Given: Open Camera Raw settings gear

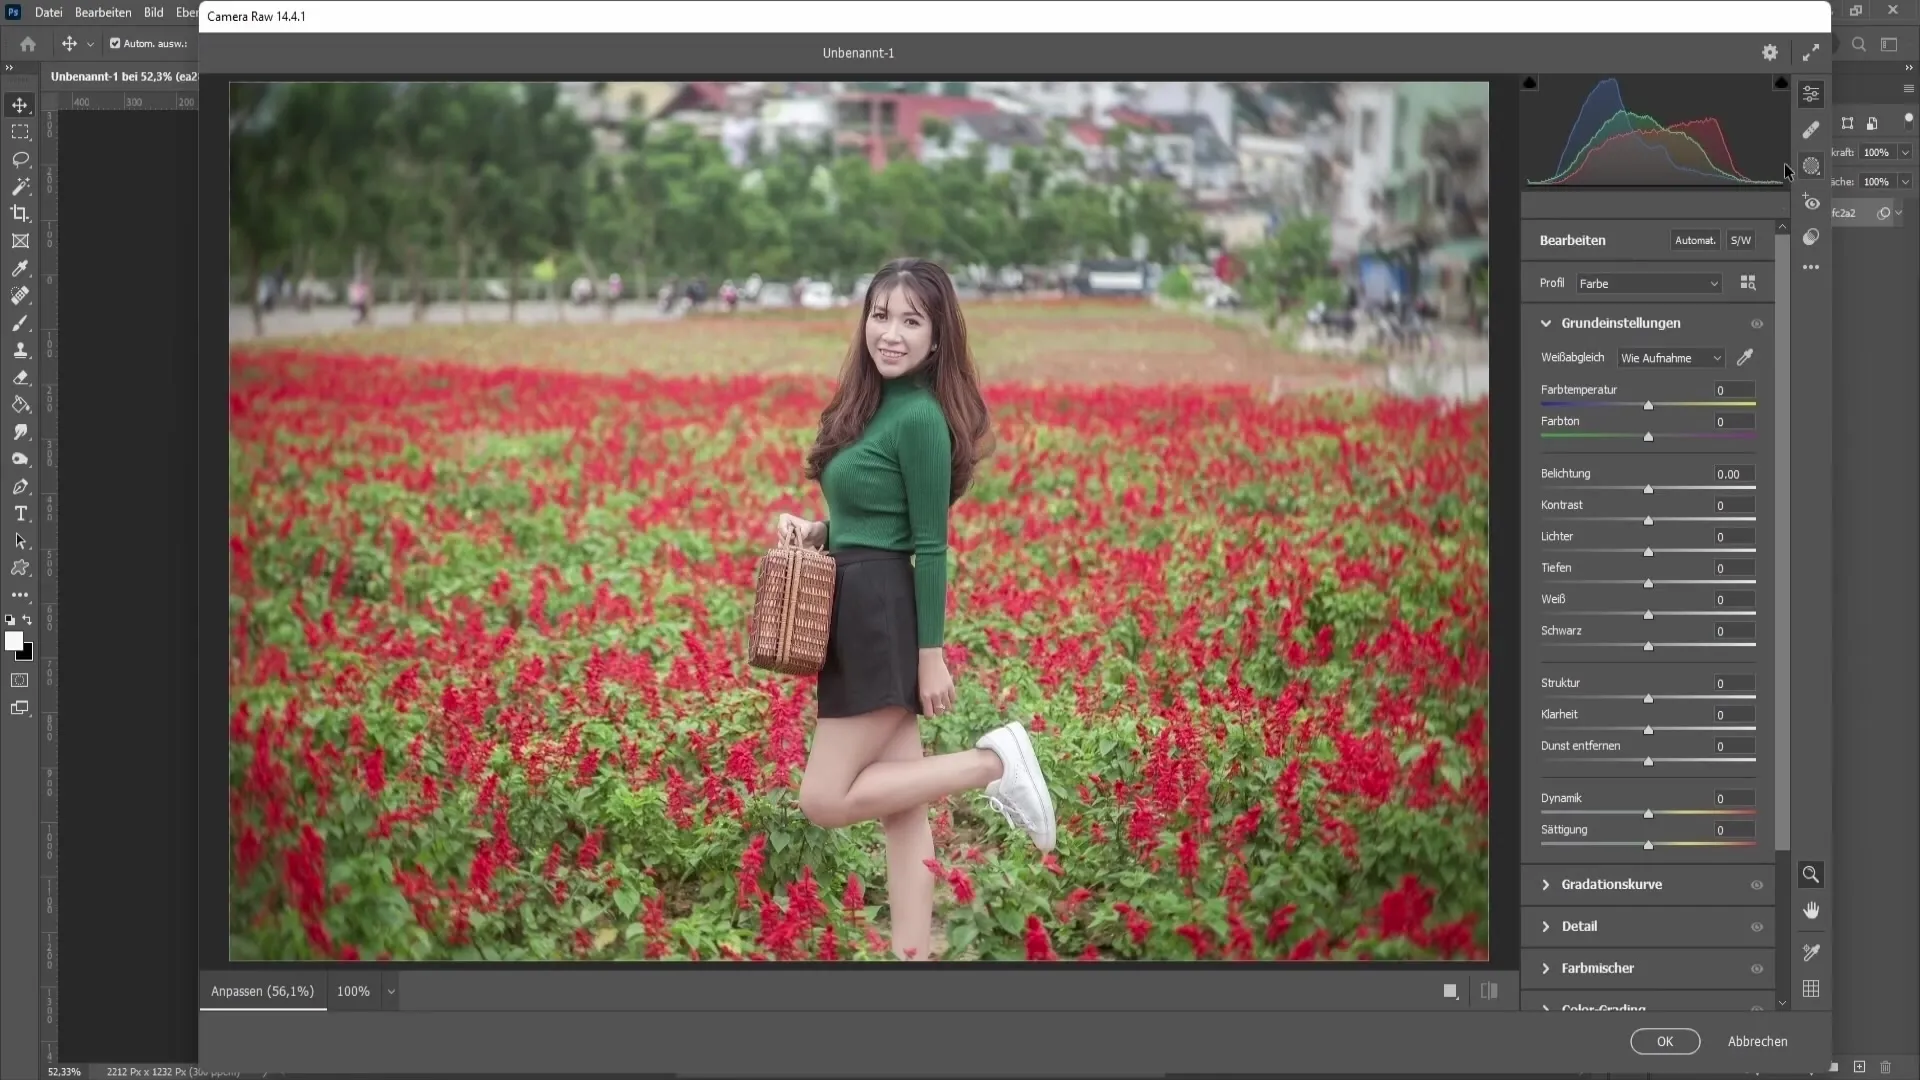Looking at the screenshot, I should point(1770,52).
